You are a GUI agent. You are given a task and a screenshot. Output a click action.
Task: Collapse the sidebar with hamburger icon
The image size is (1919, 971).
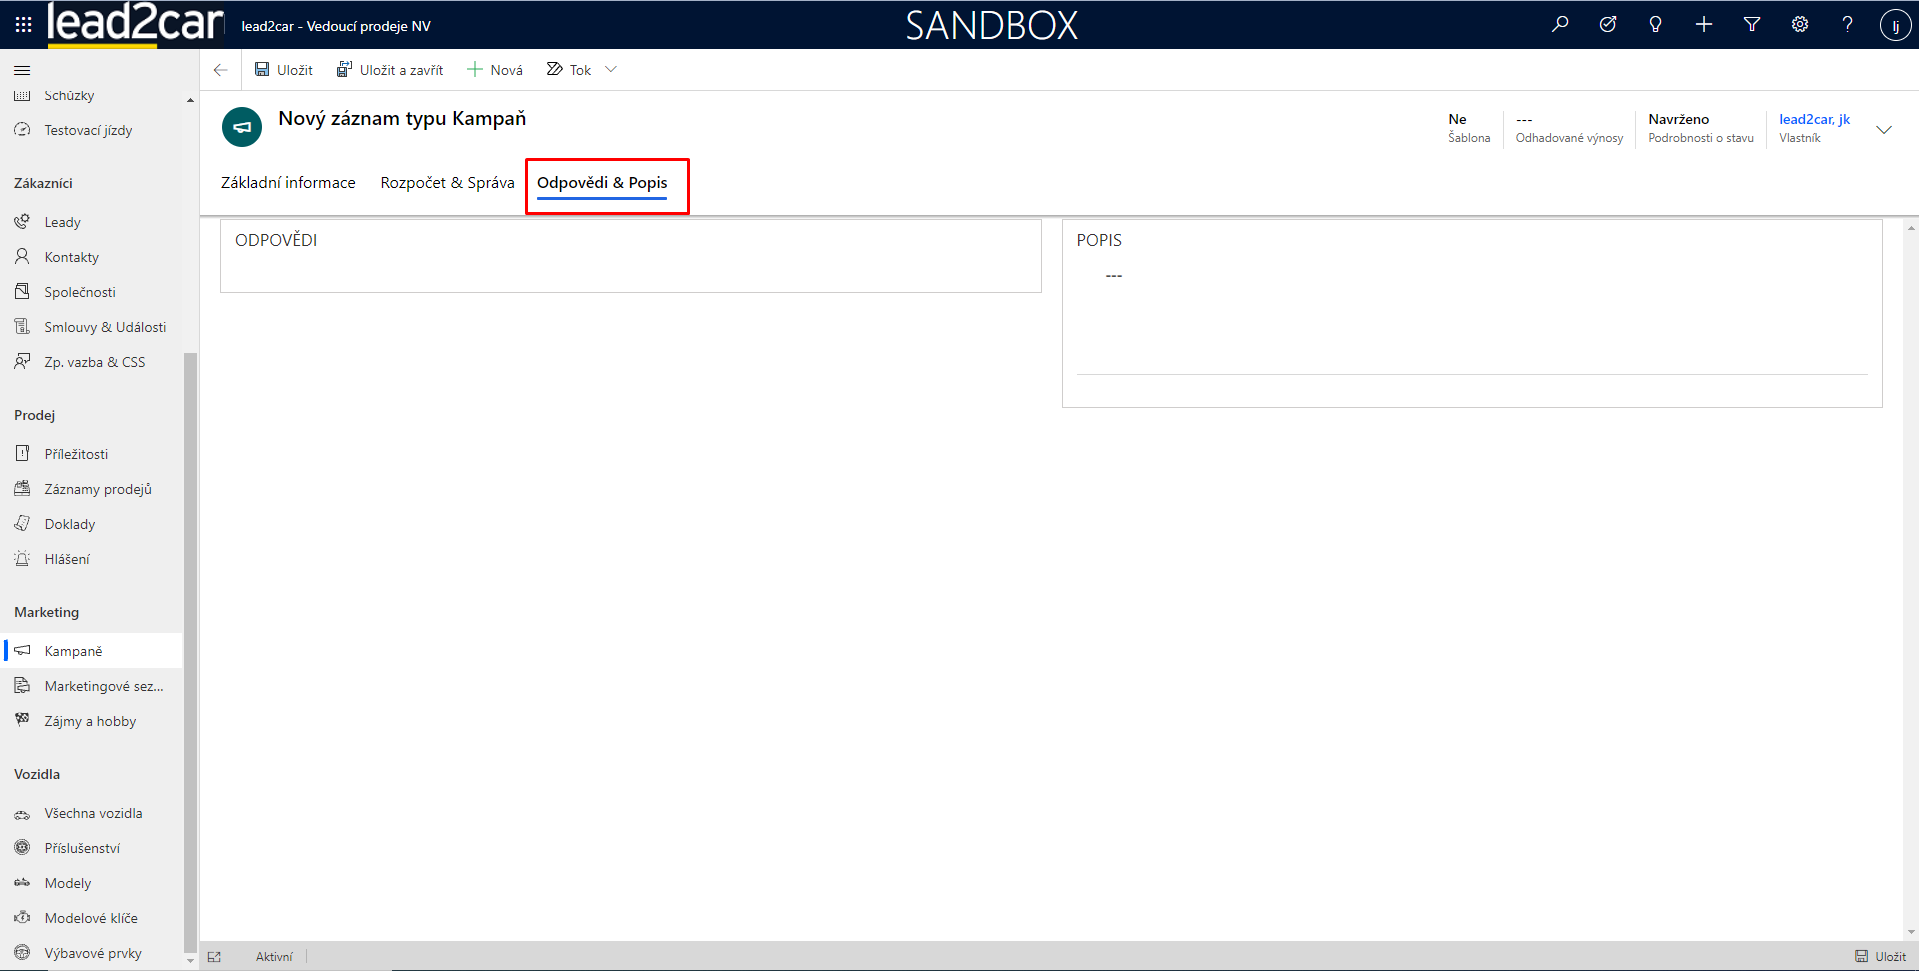click(x=22, y=70)
